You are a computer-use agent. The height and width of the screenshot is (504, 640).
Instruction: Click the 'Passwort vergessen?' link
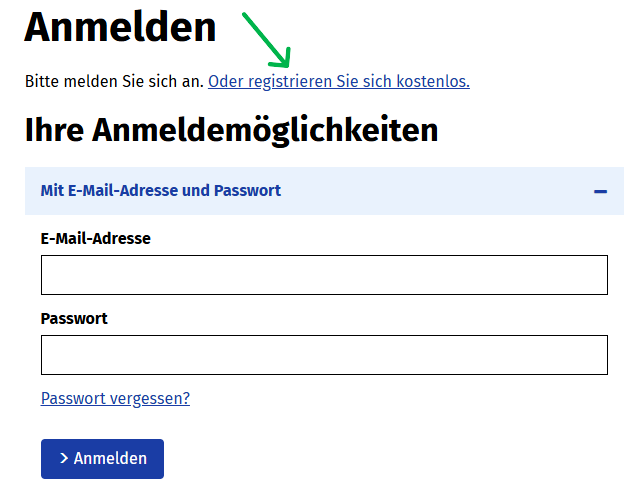(115, 398)
